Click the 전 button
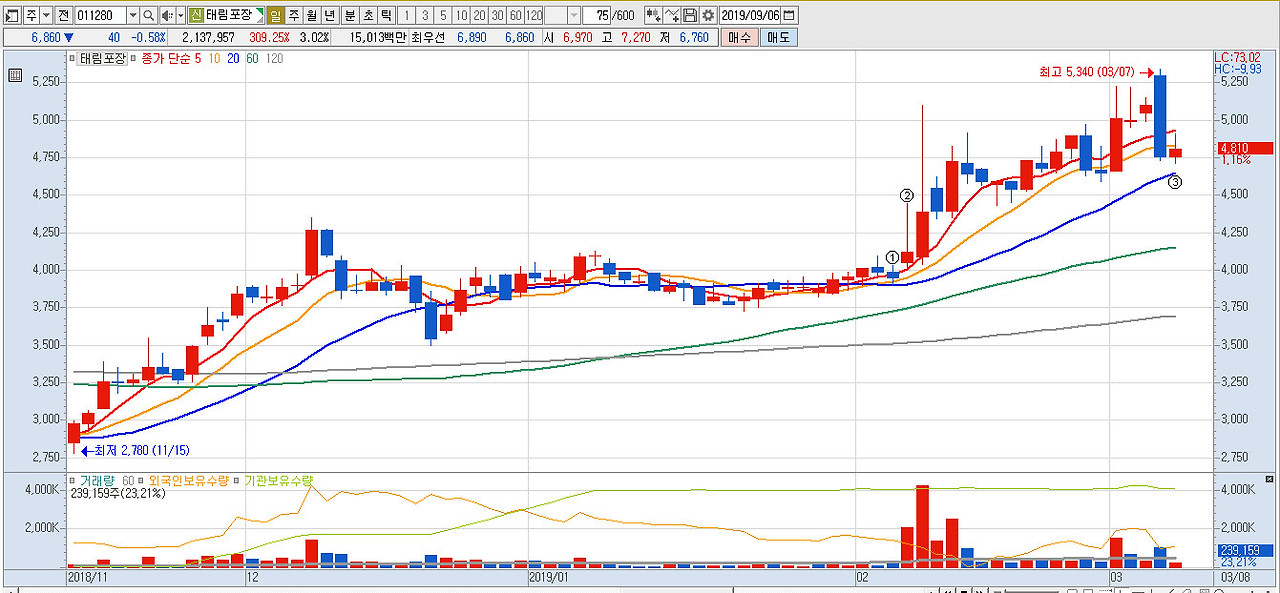This screenshot has width=1280, height=593. coord(63,16)
